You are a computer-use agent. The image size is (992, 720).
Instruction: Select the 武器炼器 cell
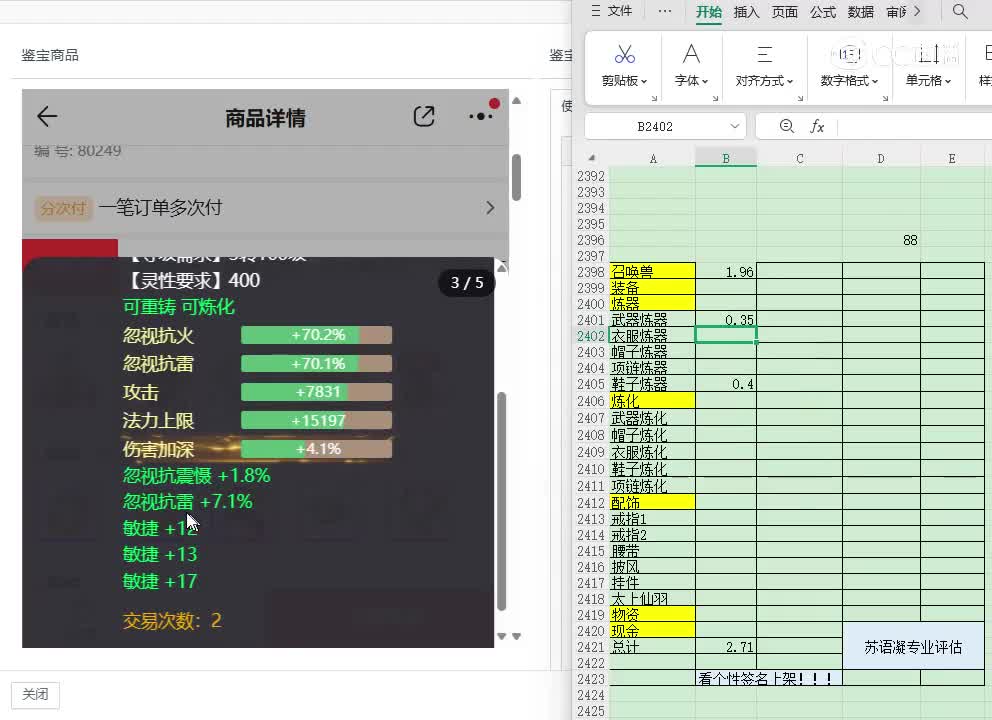click(x=652, y=320)
